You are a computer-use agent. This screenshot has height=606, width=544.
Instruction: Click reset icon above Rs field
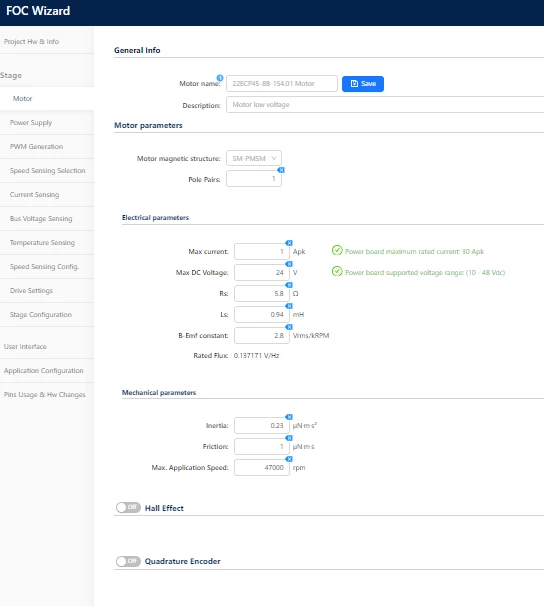click(289, 285)
